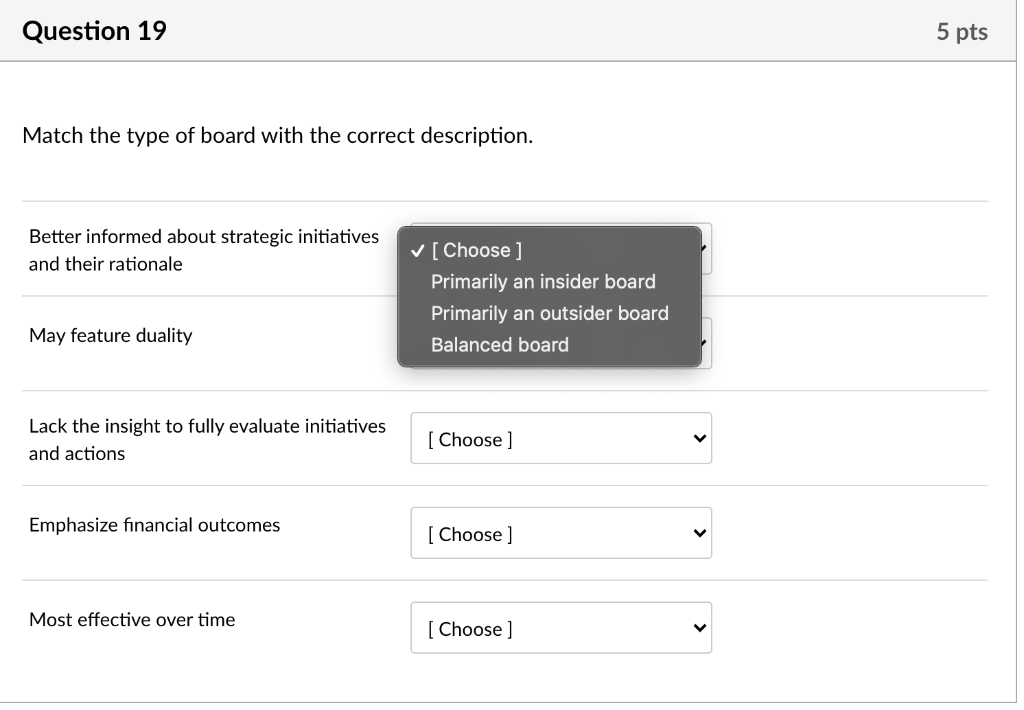The width and height of the screenshot is (1024, 710).
Task: Click the "Question 19" header text
Action: pyautogui.click(x=94, y=30)
